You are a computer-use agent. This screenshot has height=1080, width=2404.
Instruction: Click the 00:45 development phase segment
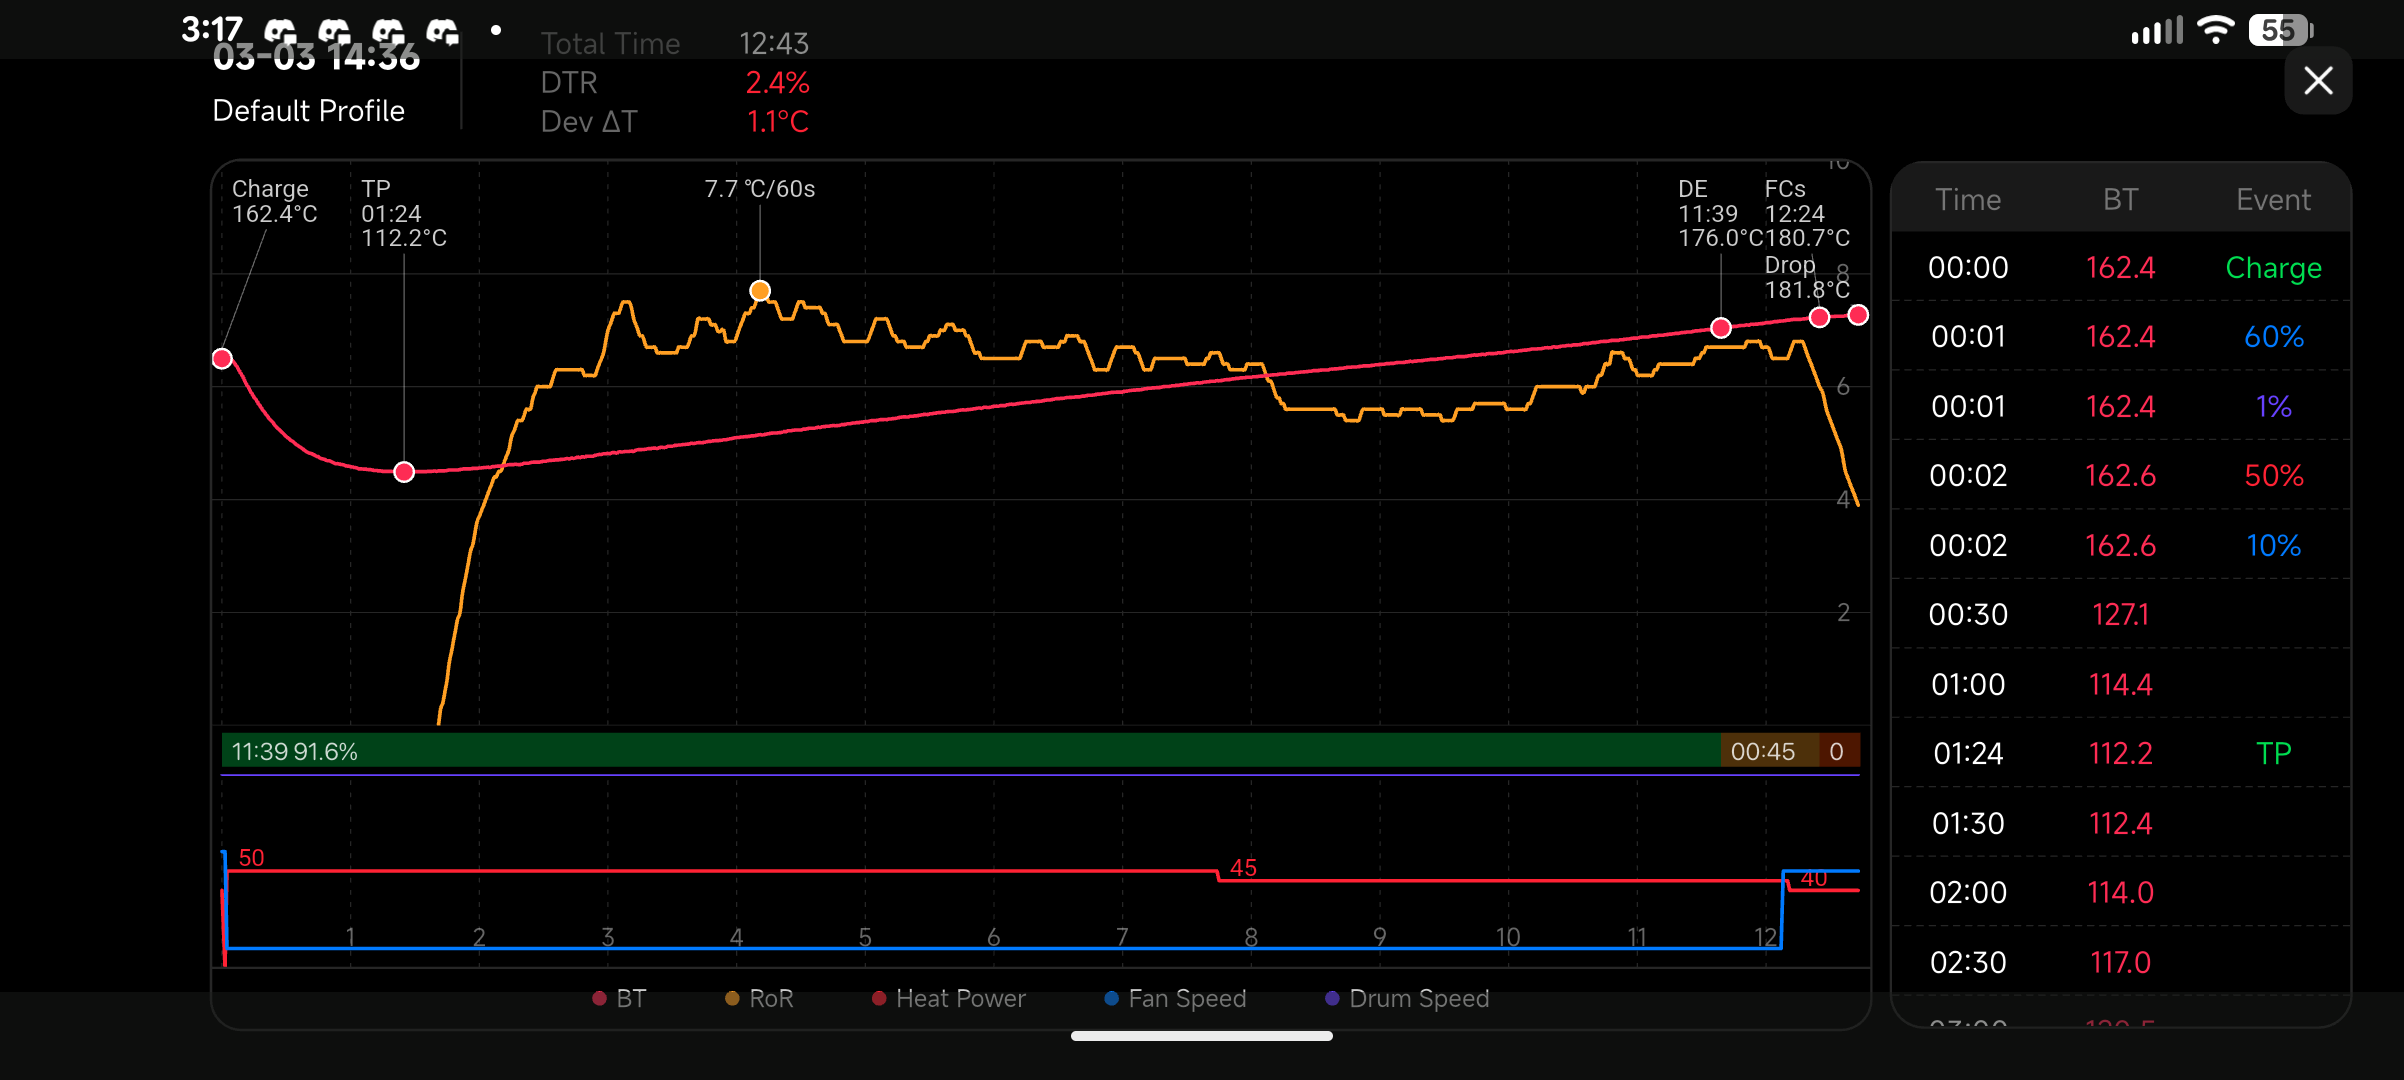1767,751
